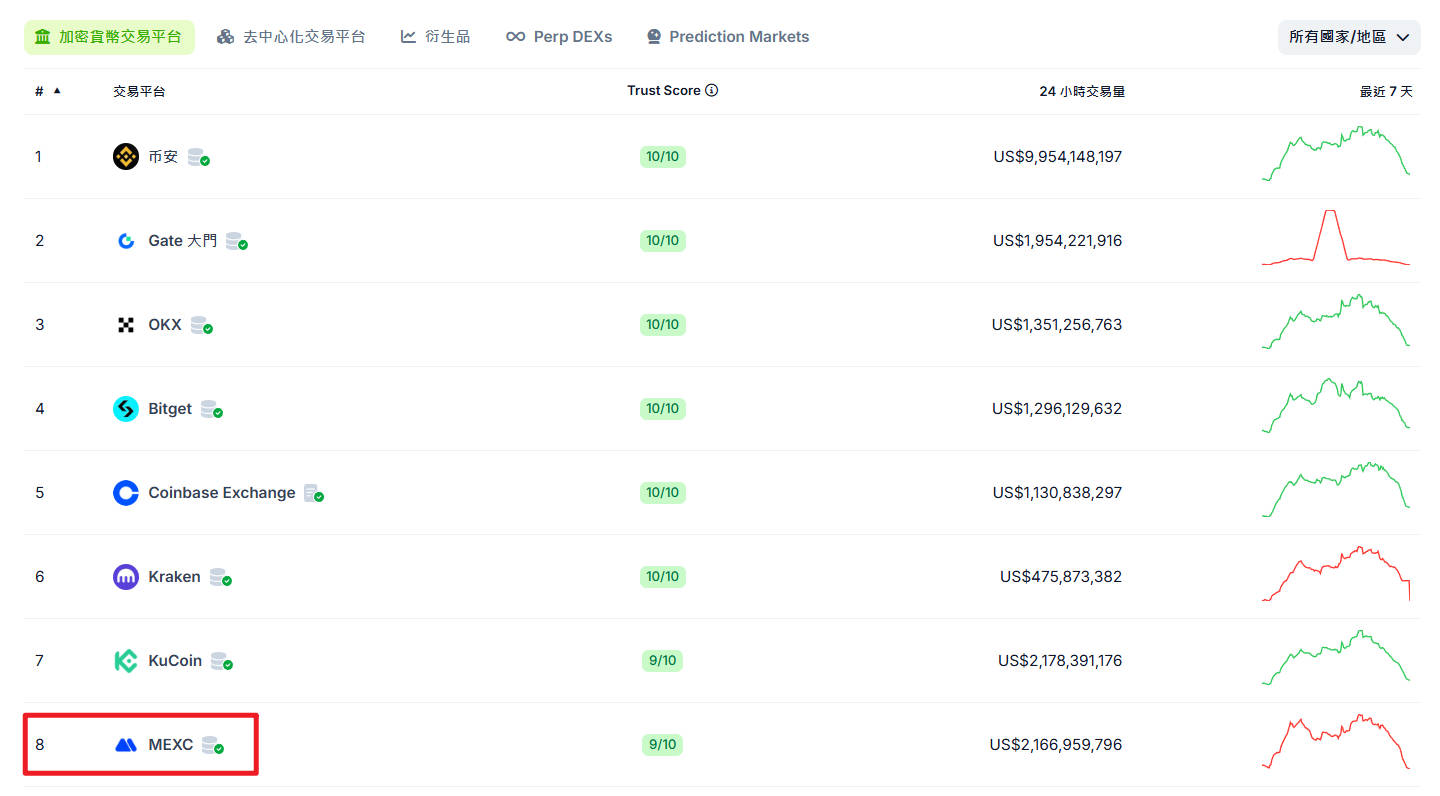This screenshot has height=796, width=1440.
Task: Click the KuCoin logo icon
Action: point(125,661)
